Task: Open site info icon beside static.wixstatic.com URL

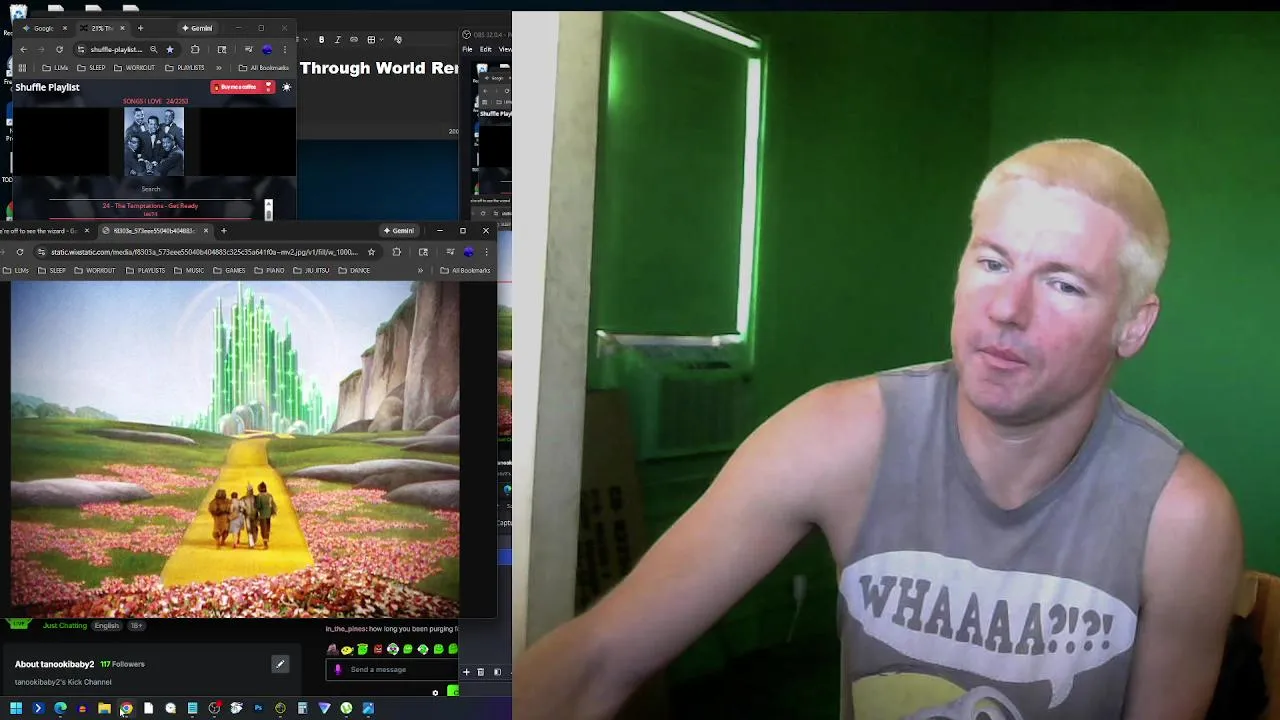Action: tap(41, 252)
